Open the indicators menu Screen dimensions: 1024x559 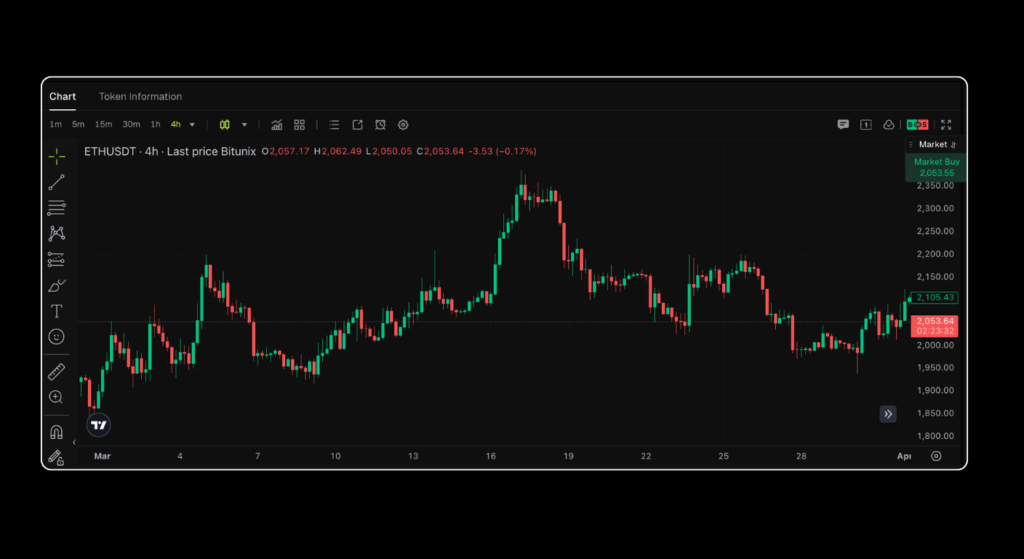pos(277,125)
